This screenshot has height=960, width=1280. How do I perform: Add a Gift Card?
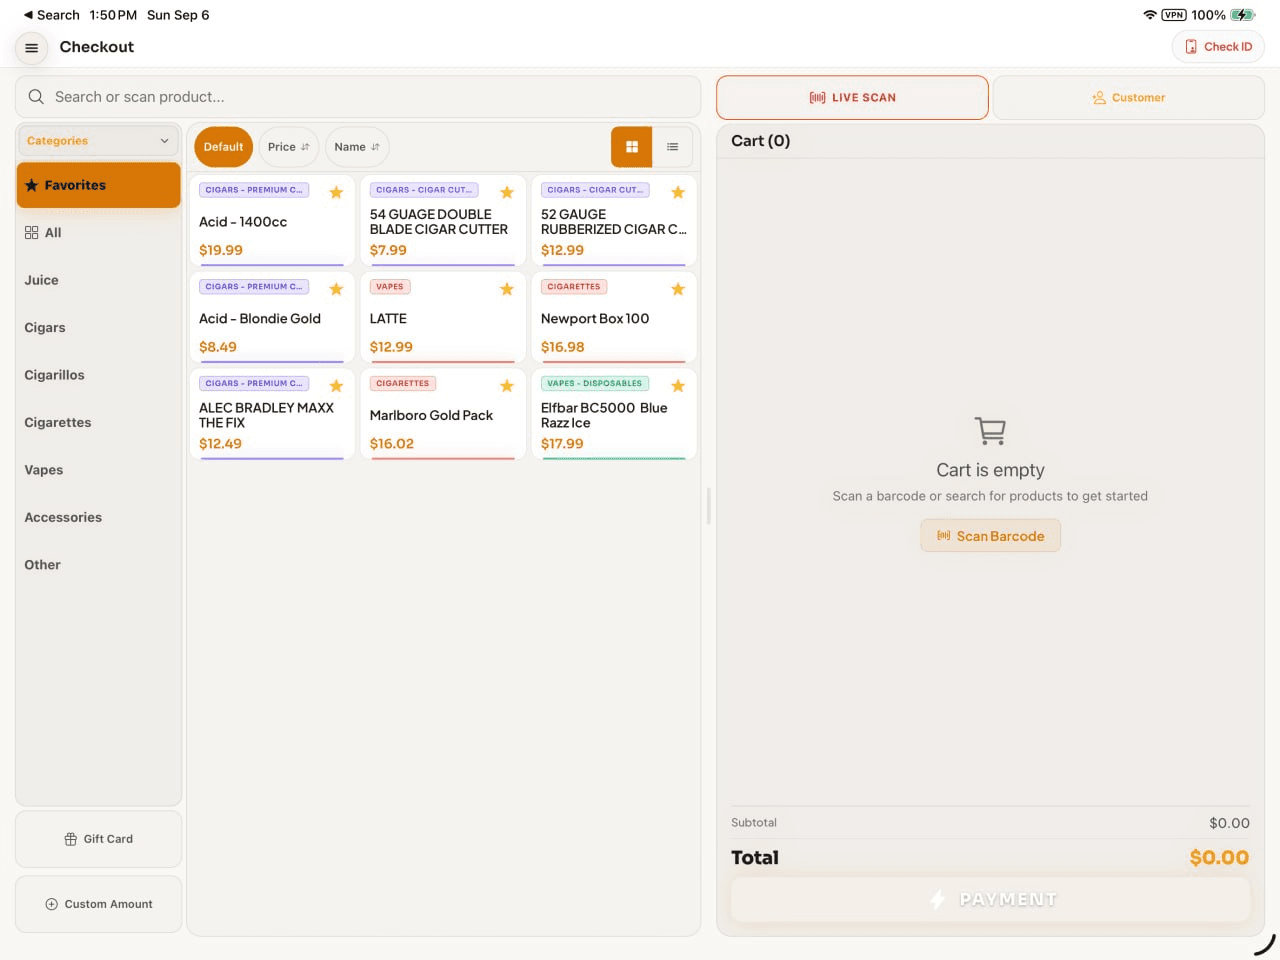point(98,839)
